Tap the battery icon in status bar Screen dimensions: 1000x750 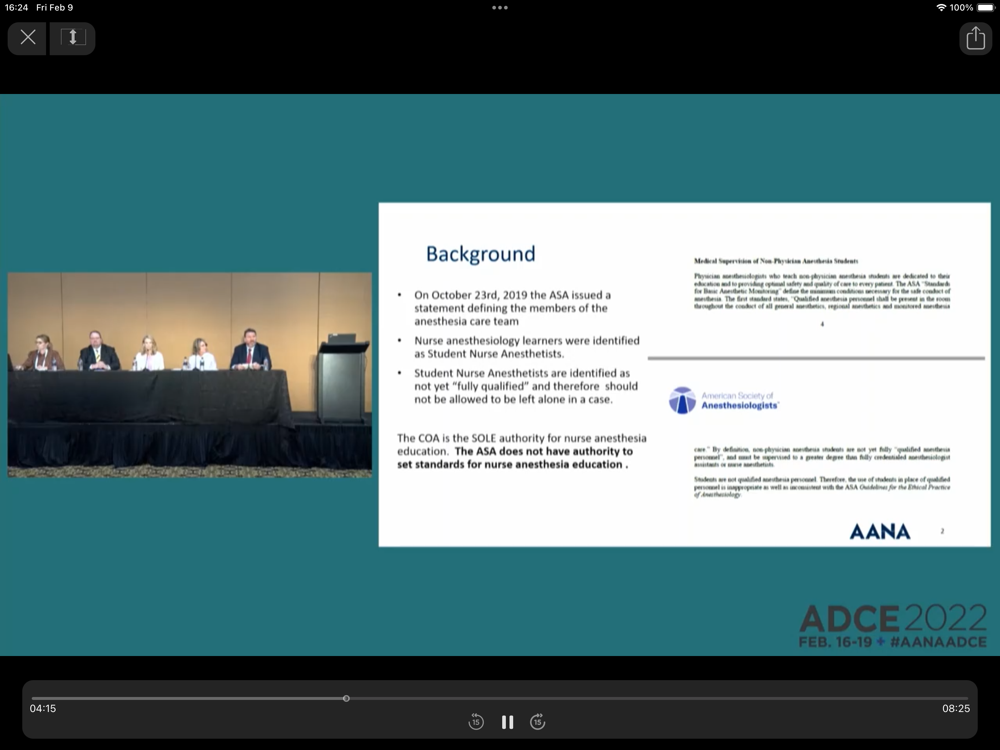click(985, 8)
